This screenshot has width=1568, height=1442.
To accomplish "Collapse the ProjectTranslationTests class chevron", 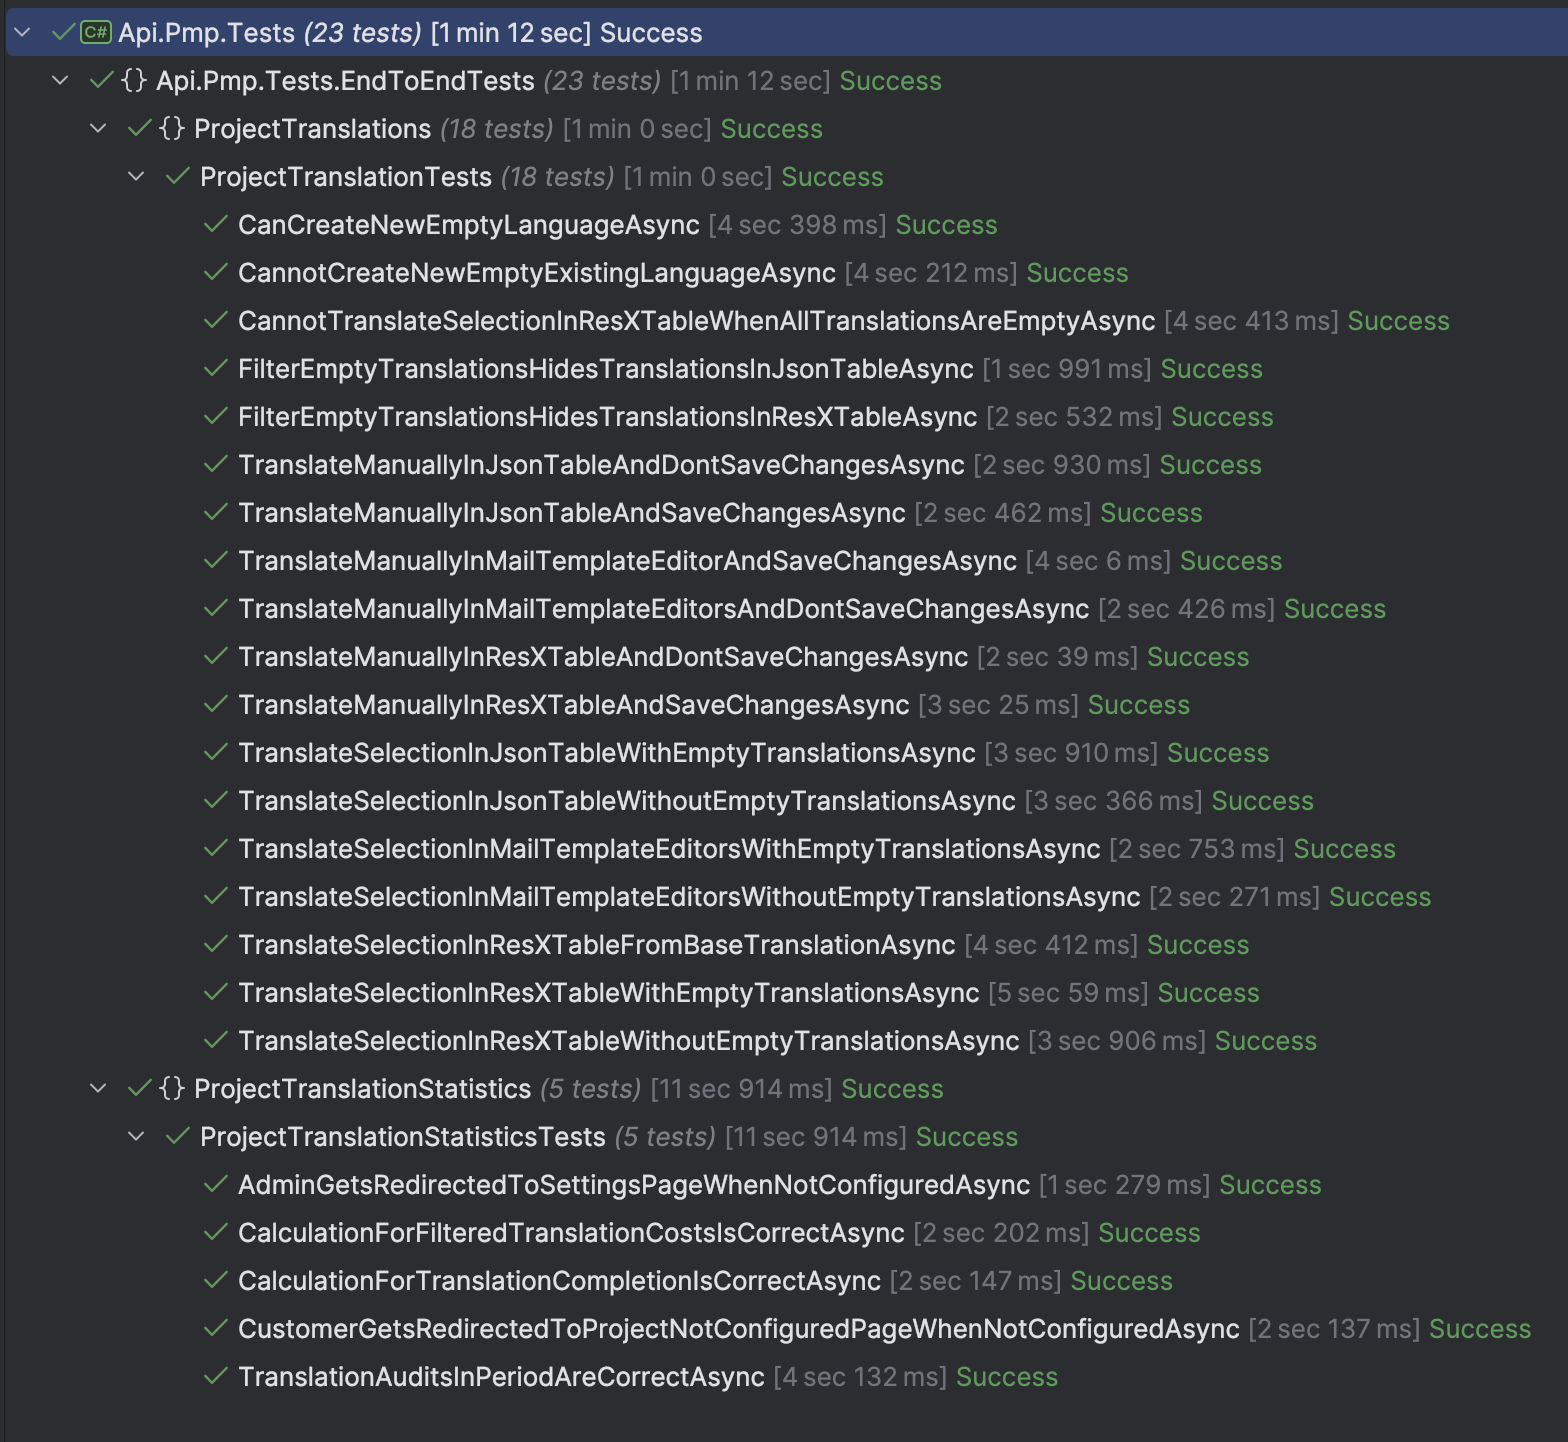I will 137,177.
